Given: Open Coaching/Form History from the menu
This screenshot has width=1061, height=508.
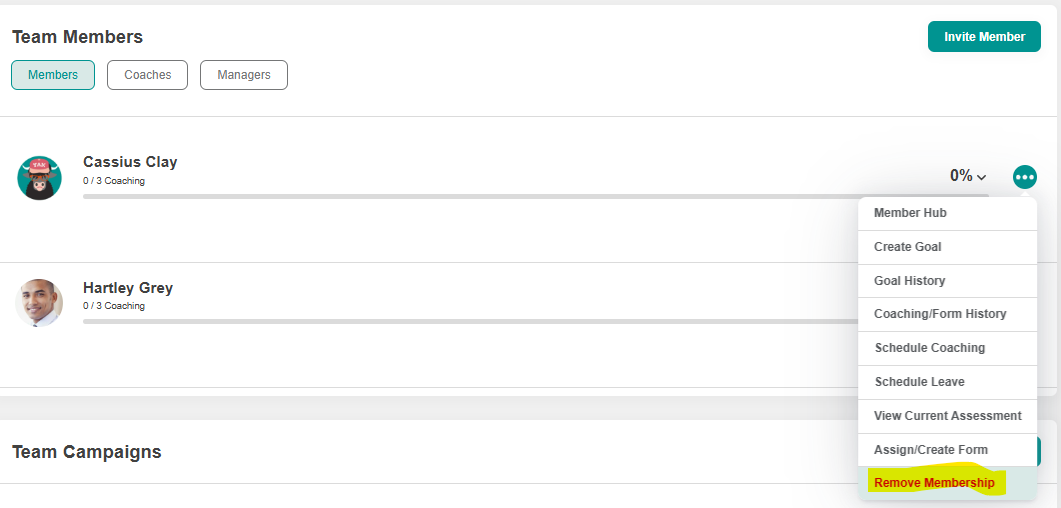Looking at the screenshot, I should [x=940, y=314].
